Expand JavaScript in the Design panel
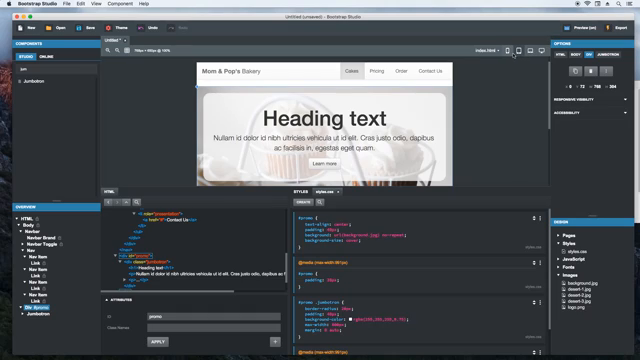Viewport: 640px width, 360px height. coord(558,259)
